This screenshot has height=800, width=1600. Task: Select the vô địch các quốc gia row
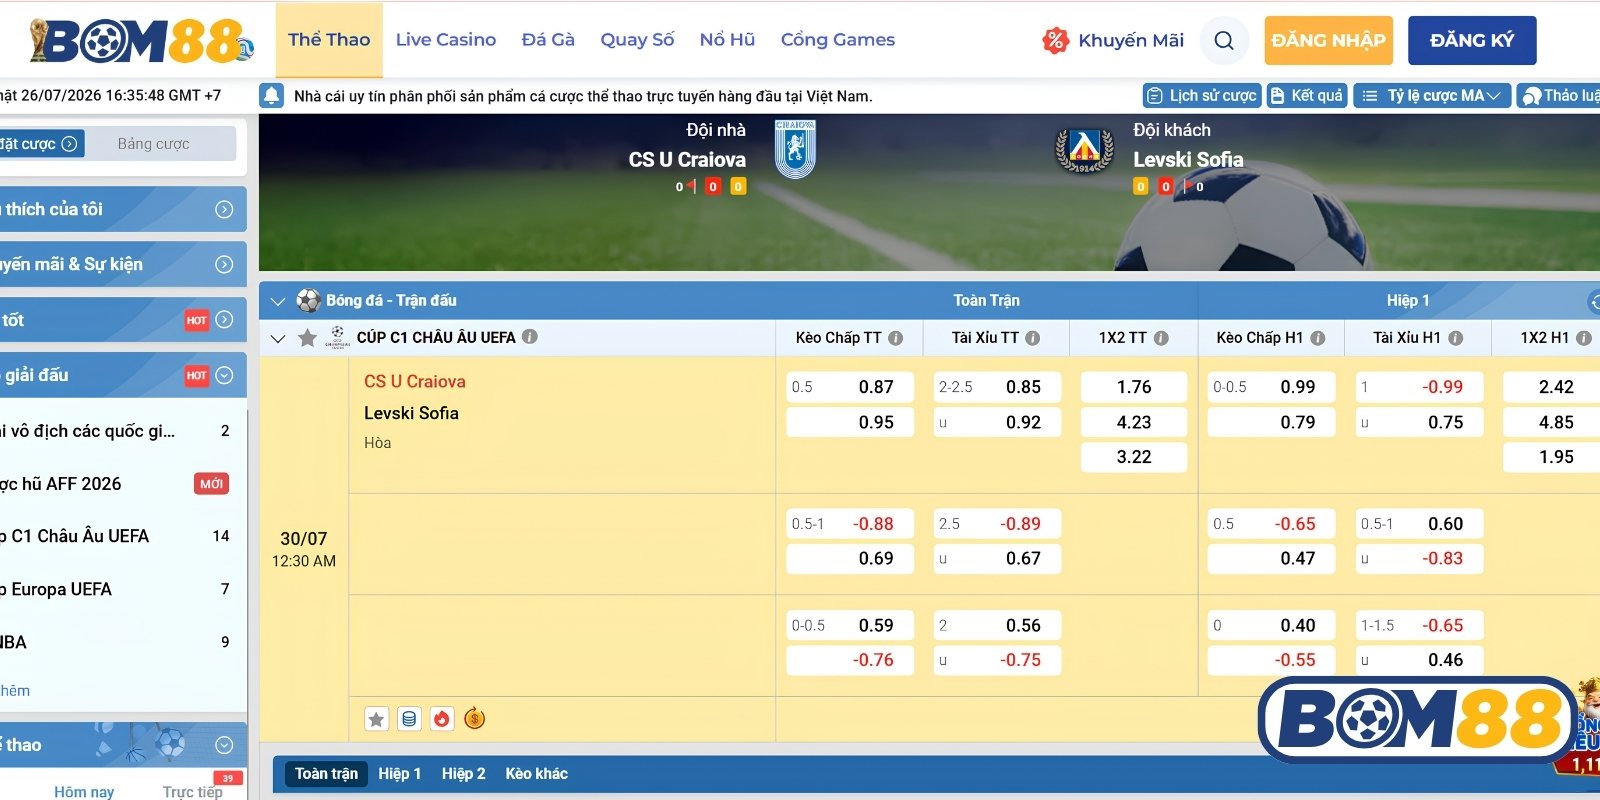pos(122,431)
